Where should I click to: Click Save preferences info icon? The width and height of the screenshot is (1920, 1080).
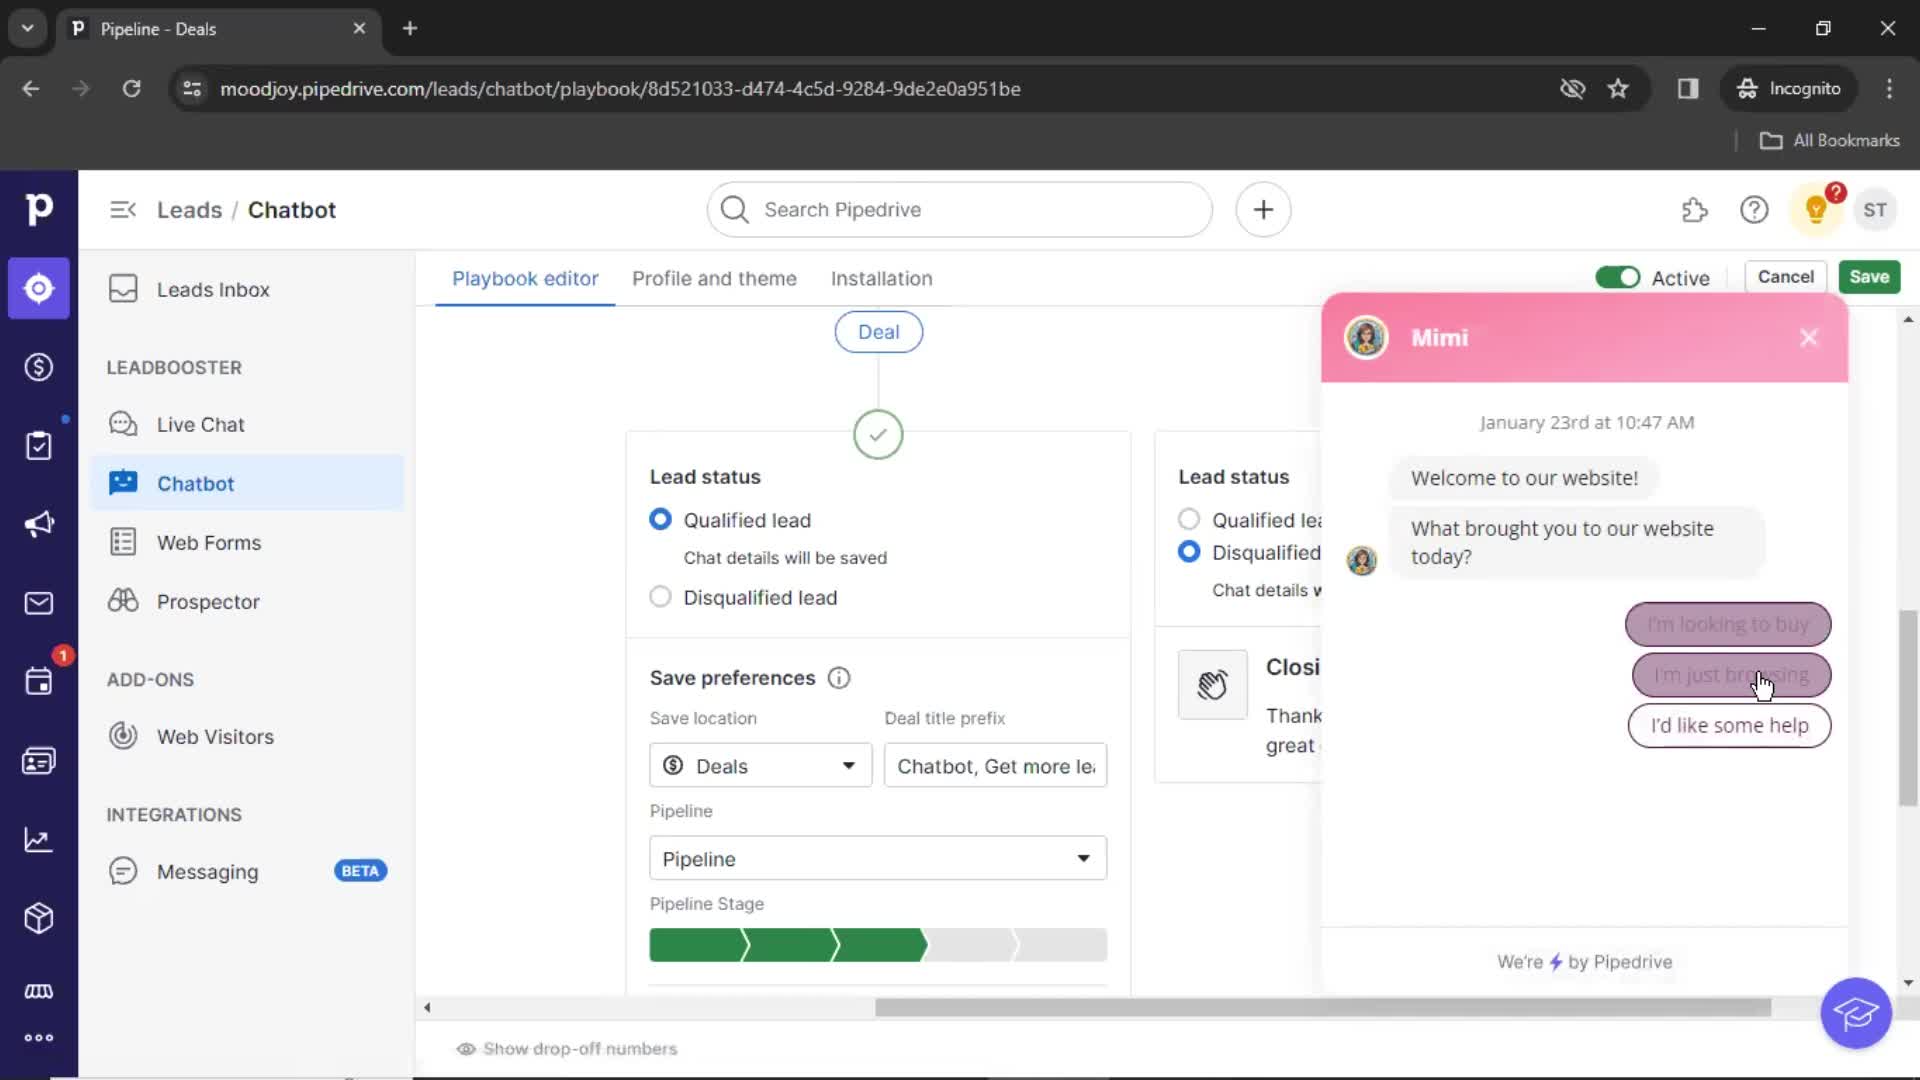click(x=839, y=678)
